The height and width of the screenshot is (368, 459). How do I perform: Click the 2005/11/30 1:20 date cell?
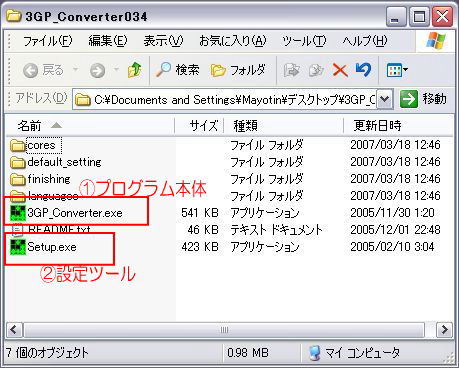click(392, 213)
